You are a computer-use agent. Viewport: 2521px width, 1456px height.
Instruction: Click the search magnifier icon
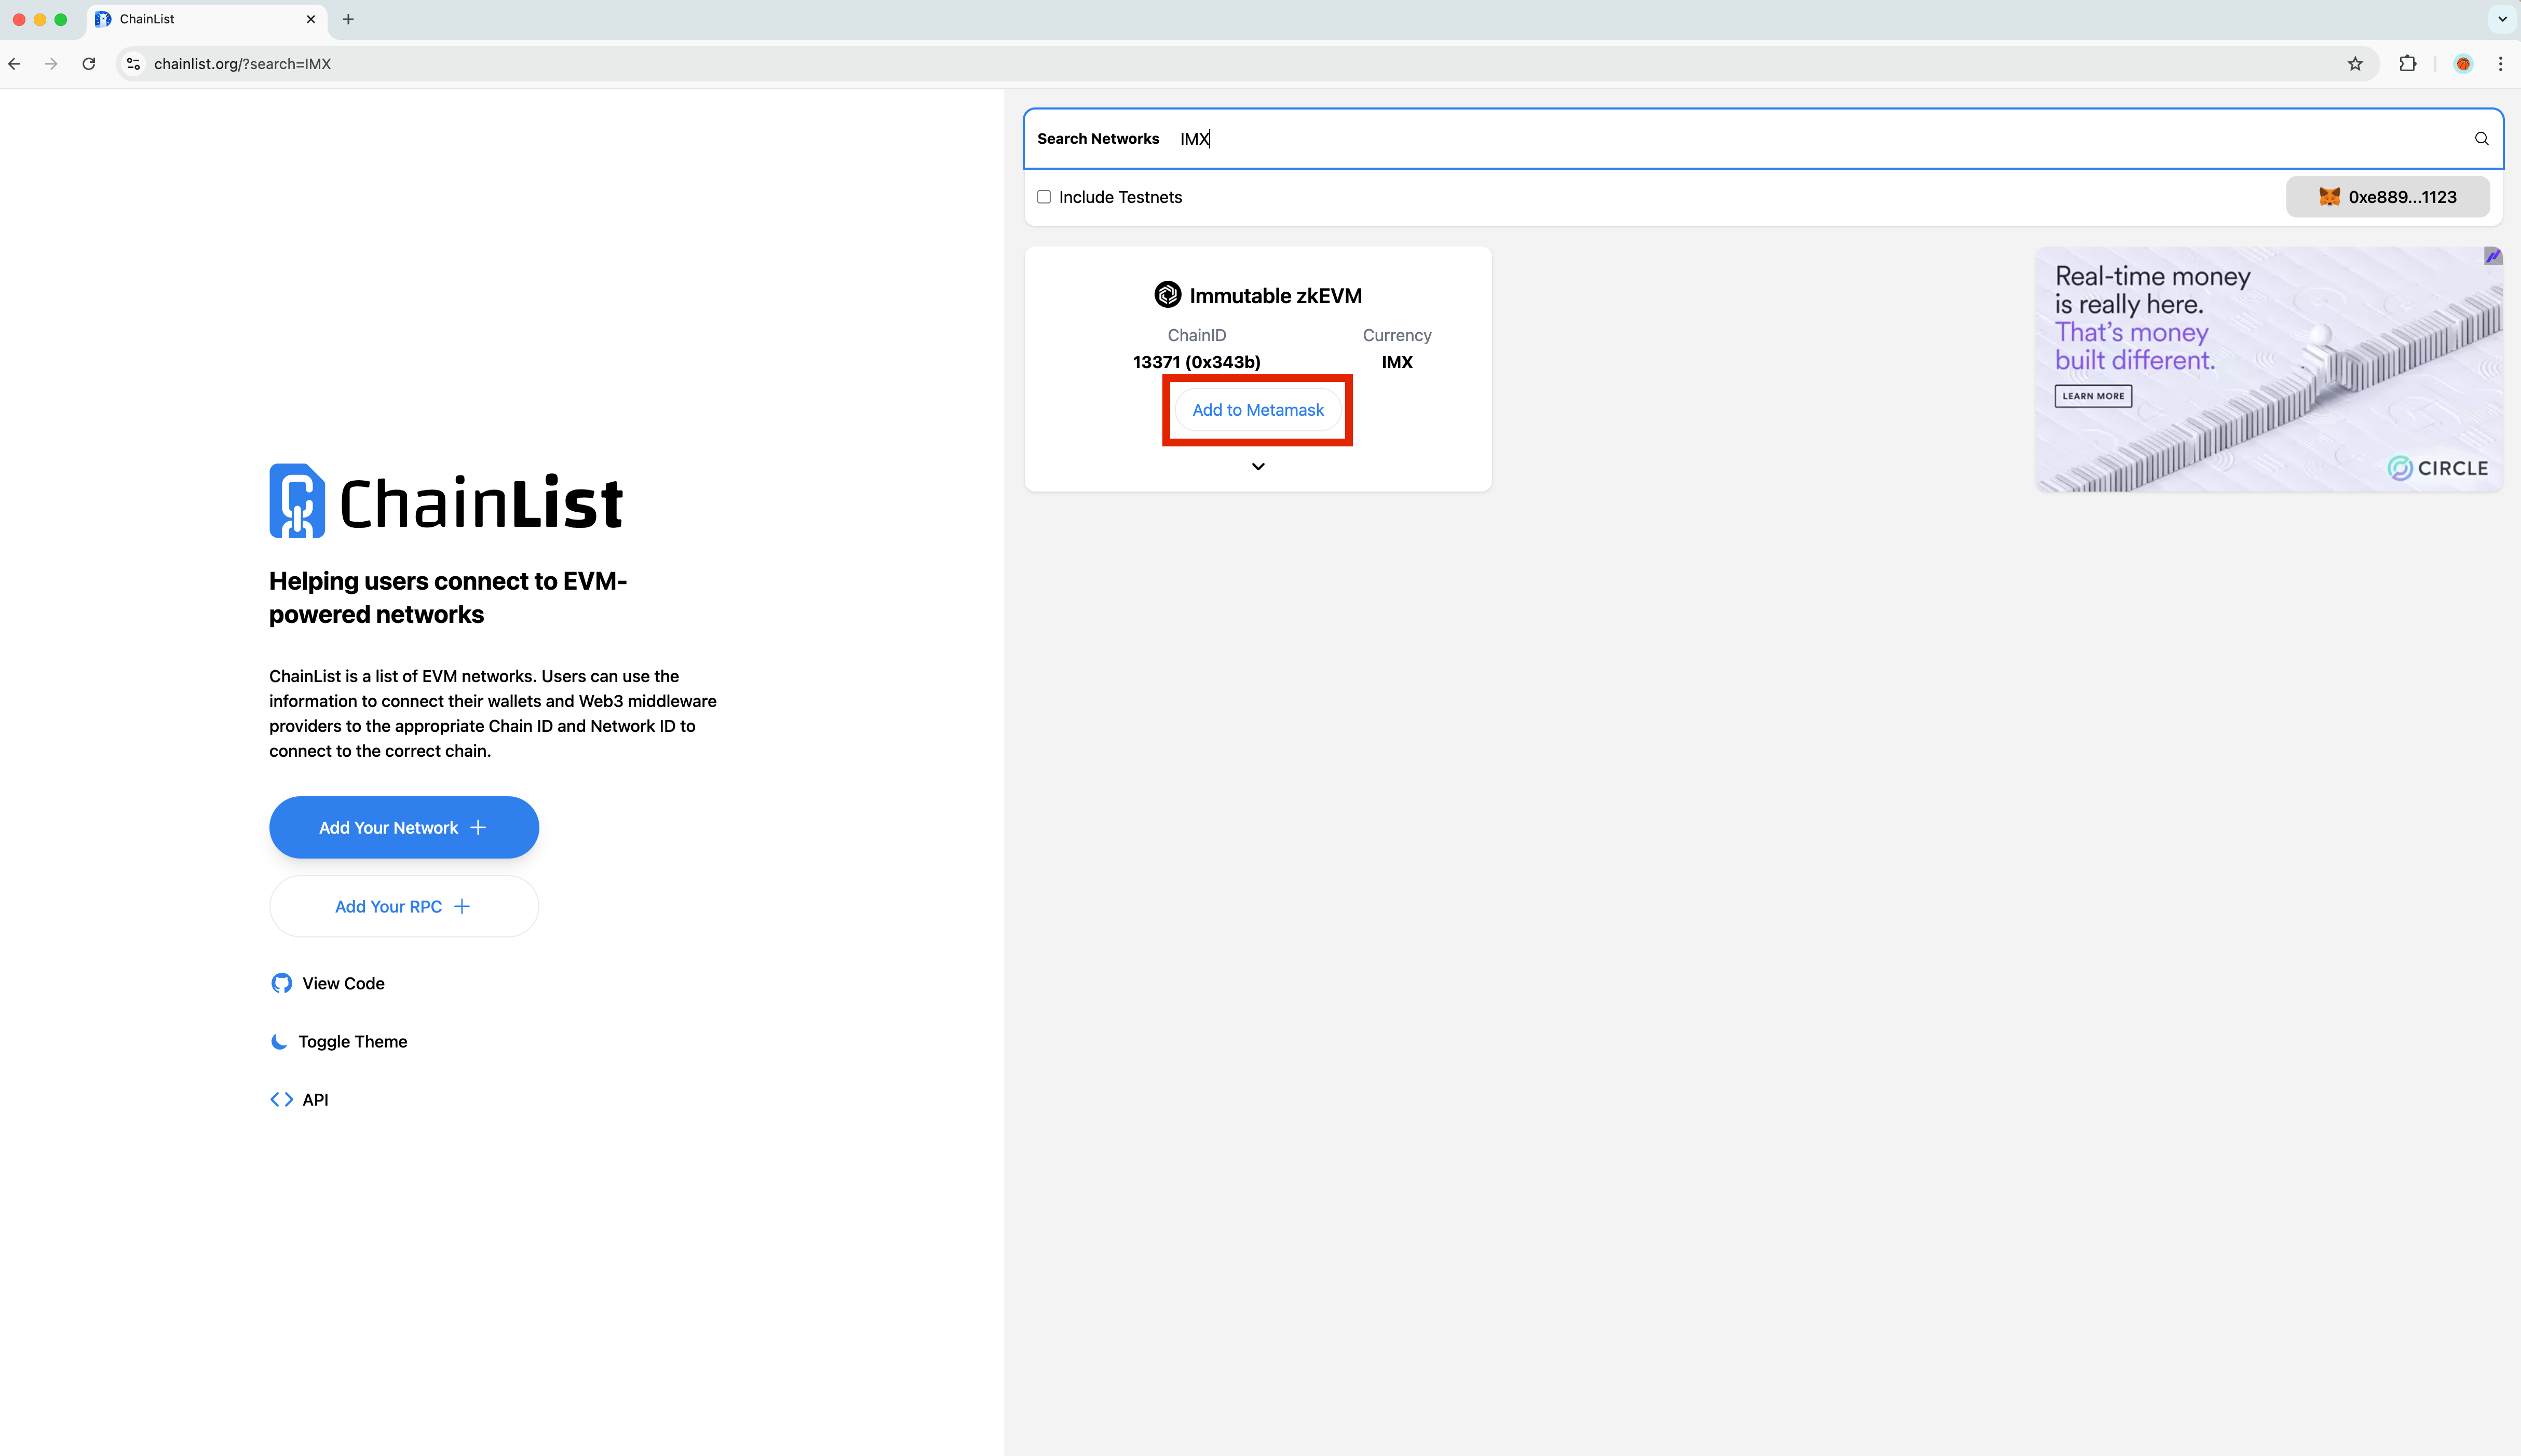coord(2481,139)
